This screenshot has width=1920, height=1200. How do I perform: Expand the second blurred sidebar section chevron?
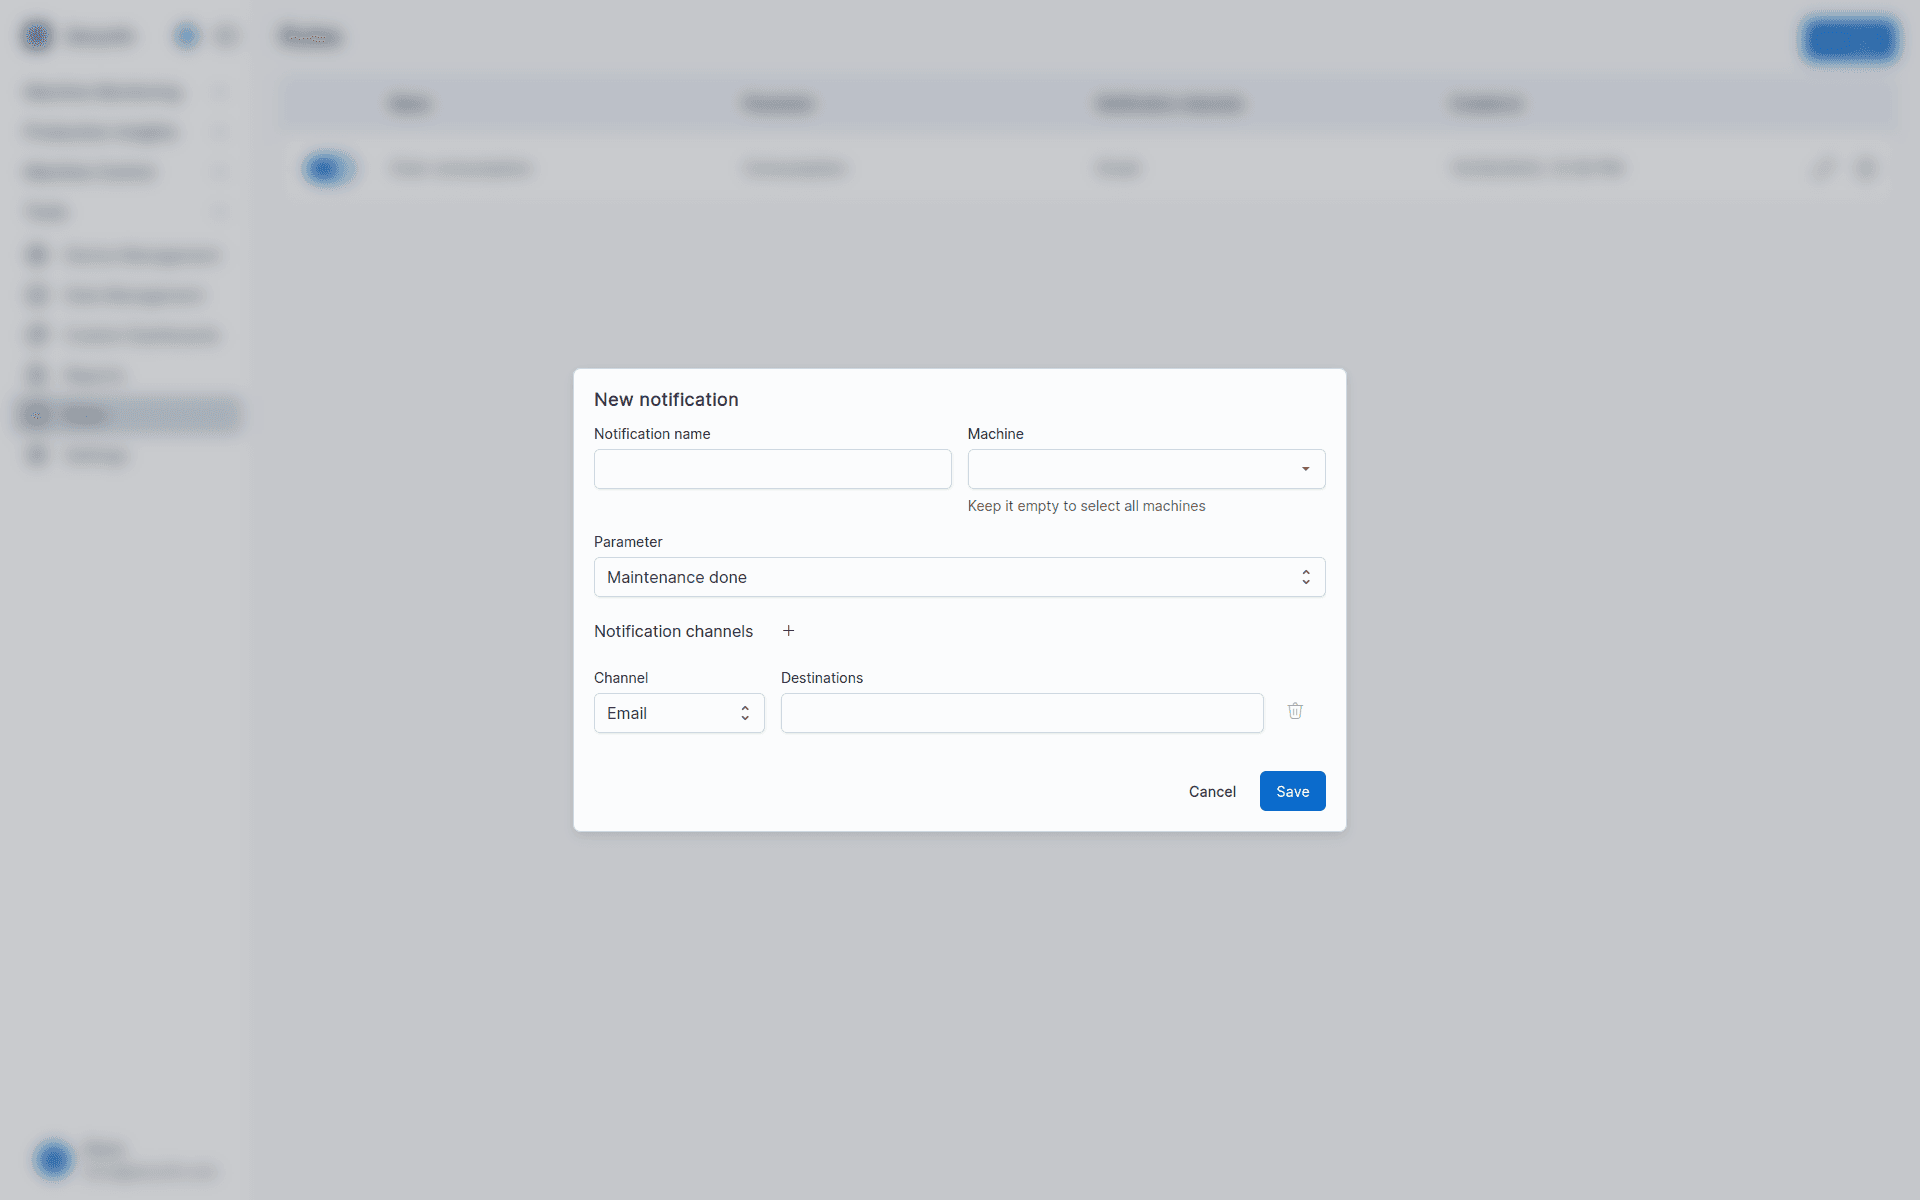coord(220,132)
